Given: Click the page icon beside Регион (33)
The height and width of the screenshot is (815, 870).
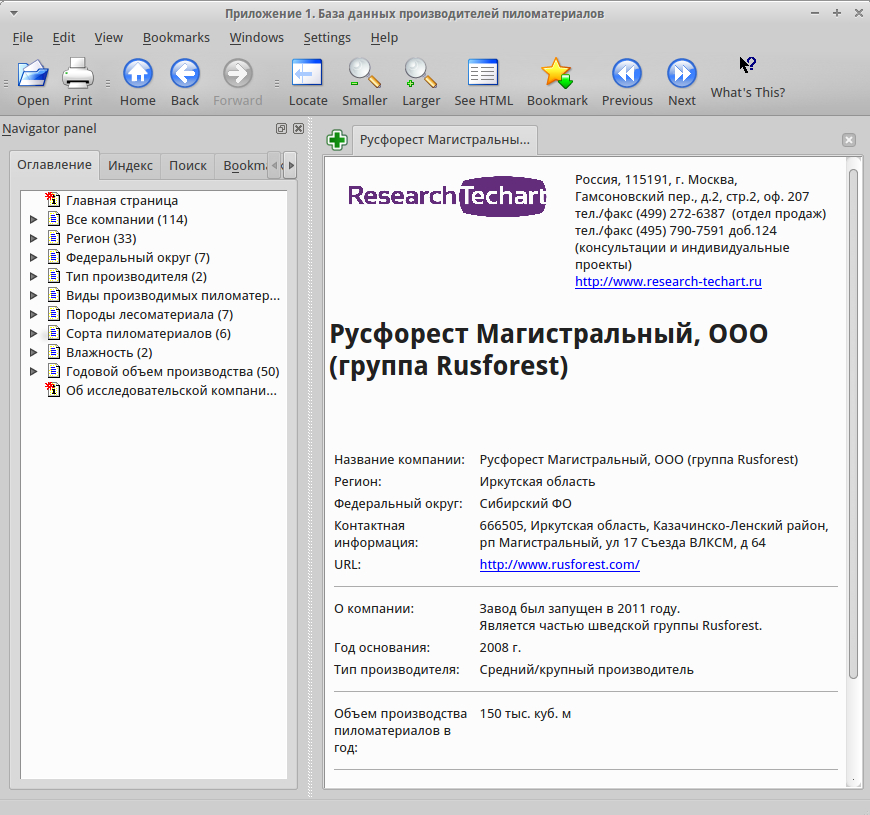Looking at the screenshot, I should pyautogui.click(x=54, y=237).
